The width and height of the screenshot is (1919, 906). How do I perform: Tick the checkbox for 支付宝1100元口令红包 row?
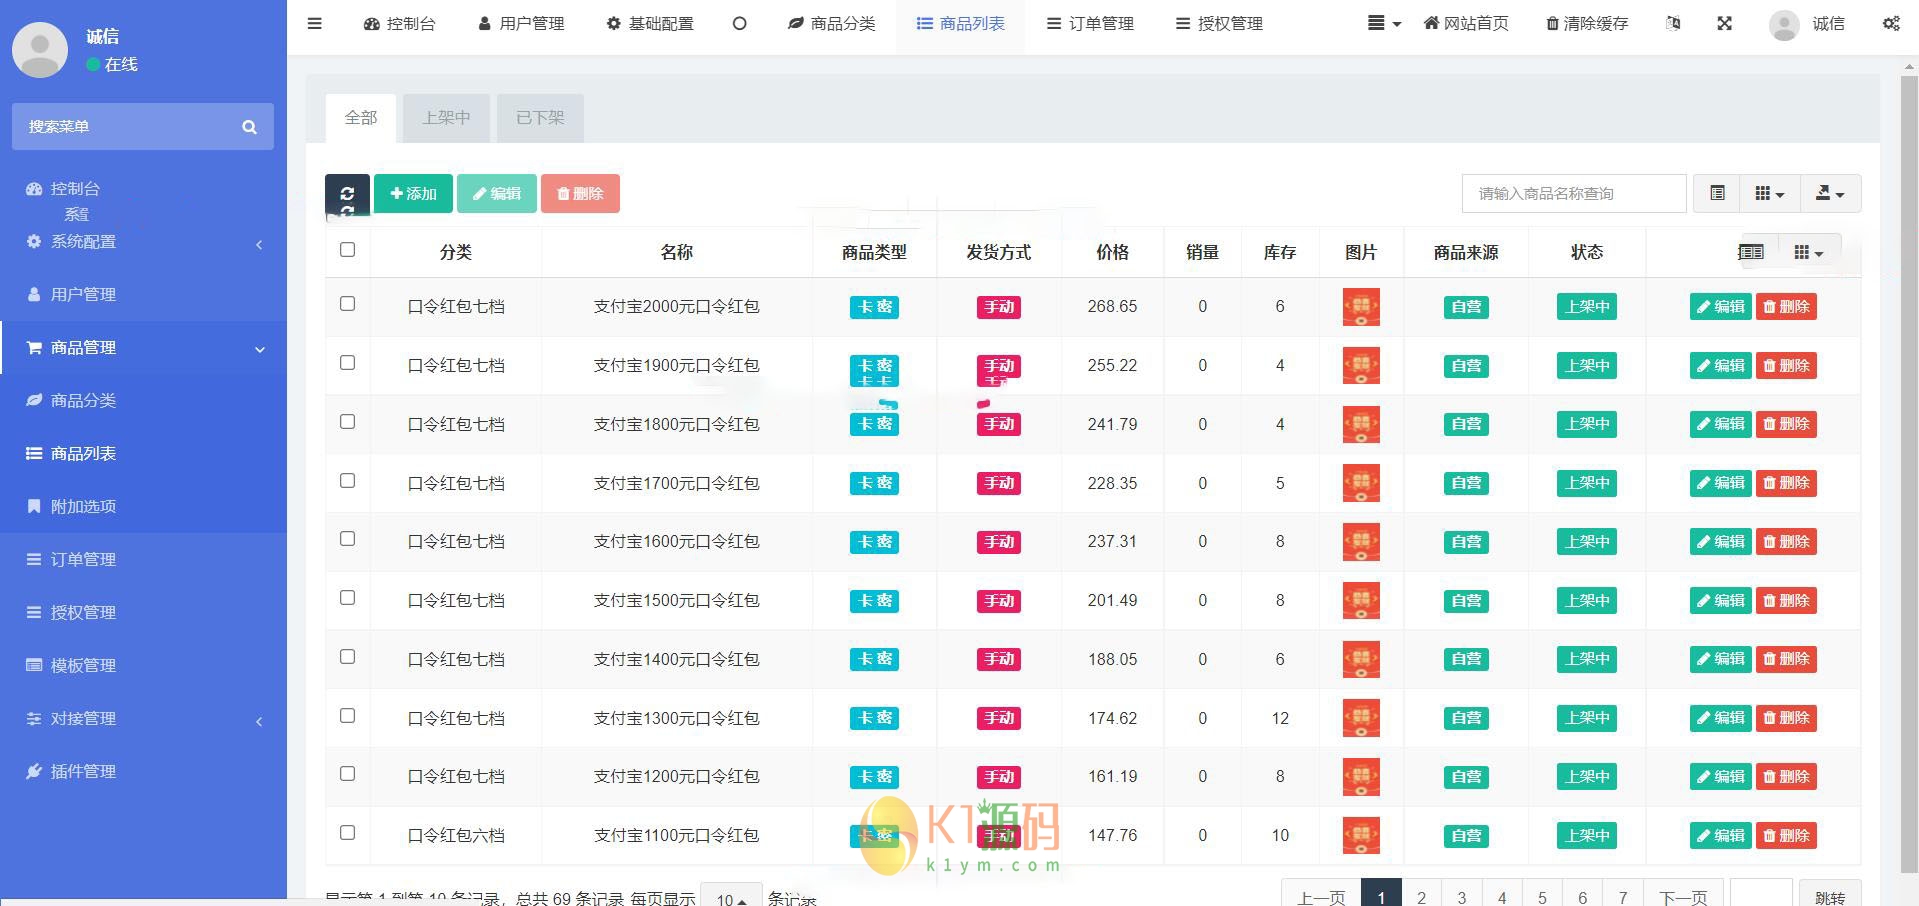coord(347,833)
